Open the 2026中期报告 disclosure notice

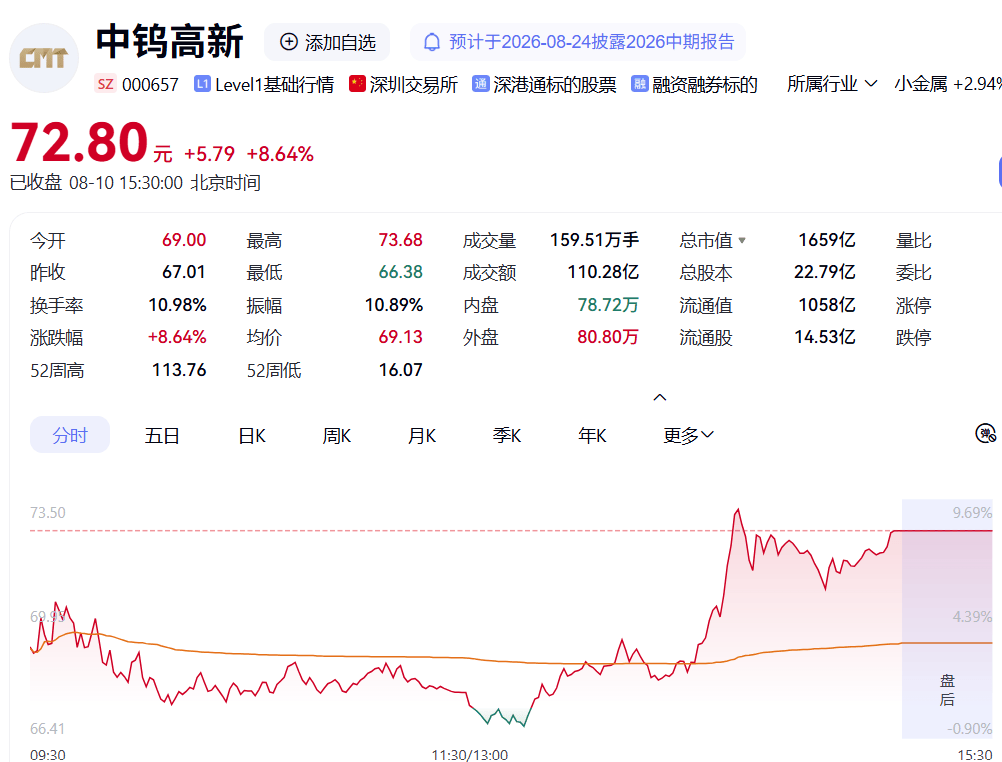pyautogui.click(x=578, y=42)
